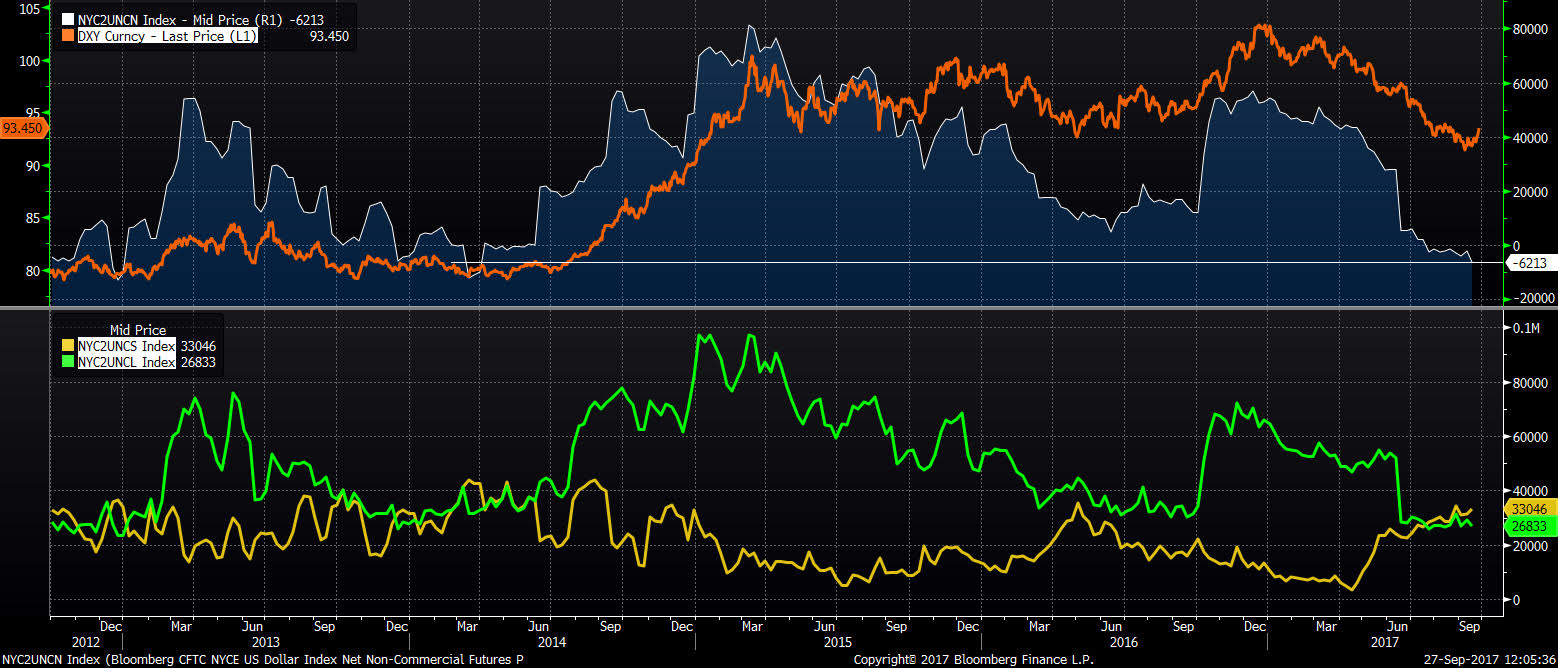Viewport: 1558px width, 668px height.
Task: Select the 'NYC2UNCL Index' legend entry
Action: (x=126, y=362)
